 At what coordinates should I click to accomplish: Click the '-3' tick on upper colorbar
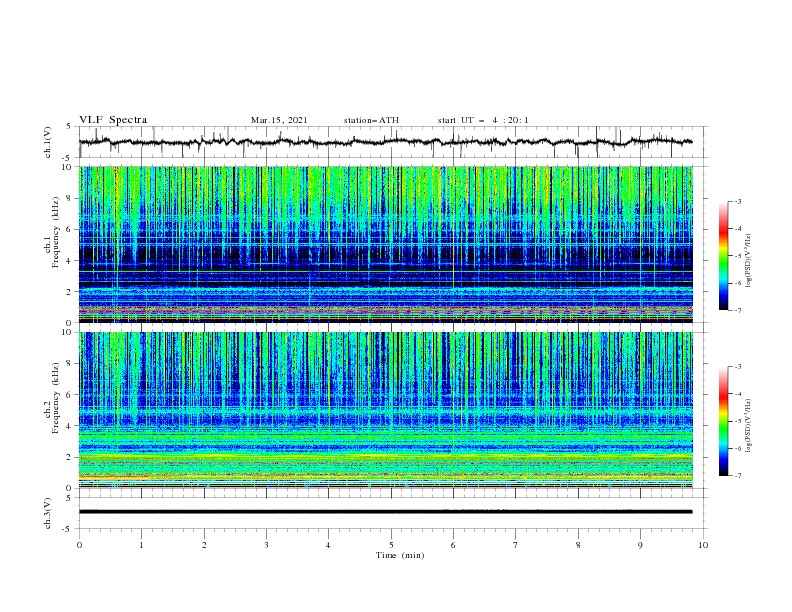pos(737,201)
